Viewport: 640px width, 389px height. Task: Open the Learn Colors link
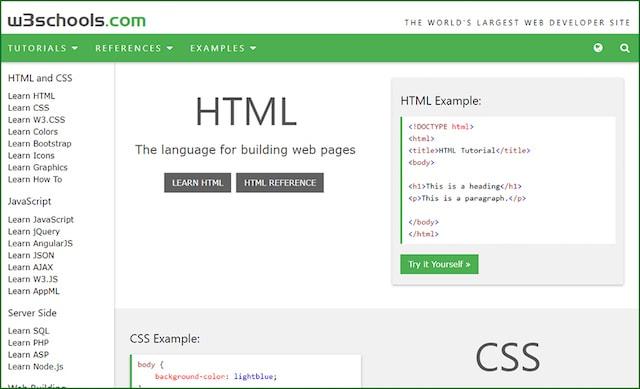pos(33,131)
